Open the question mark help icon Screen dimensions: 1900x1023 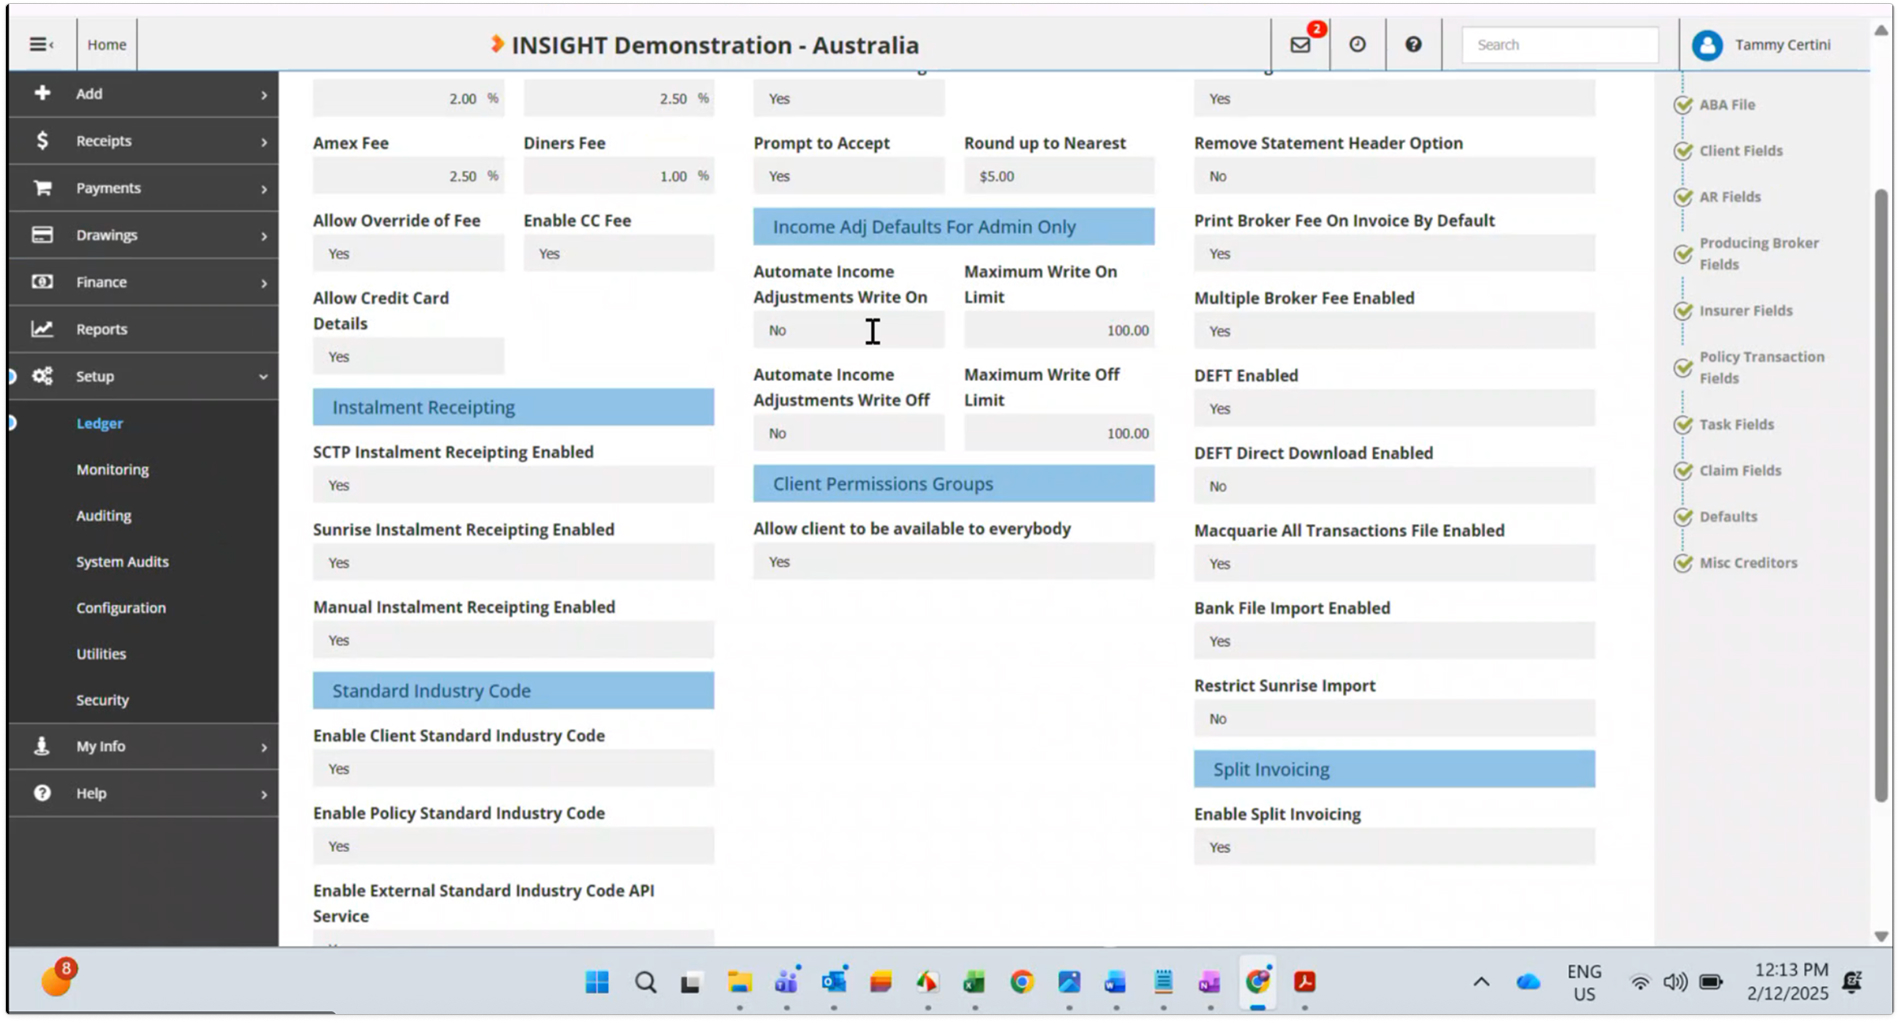tap(1413, 44)
